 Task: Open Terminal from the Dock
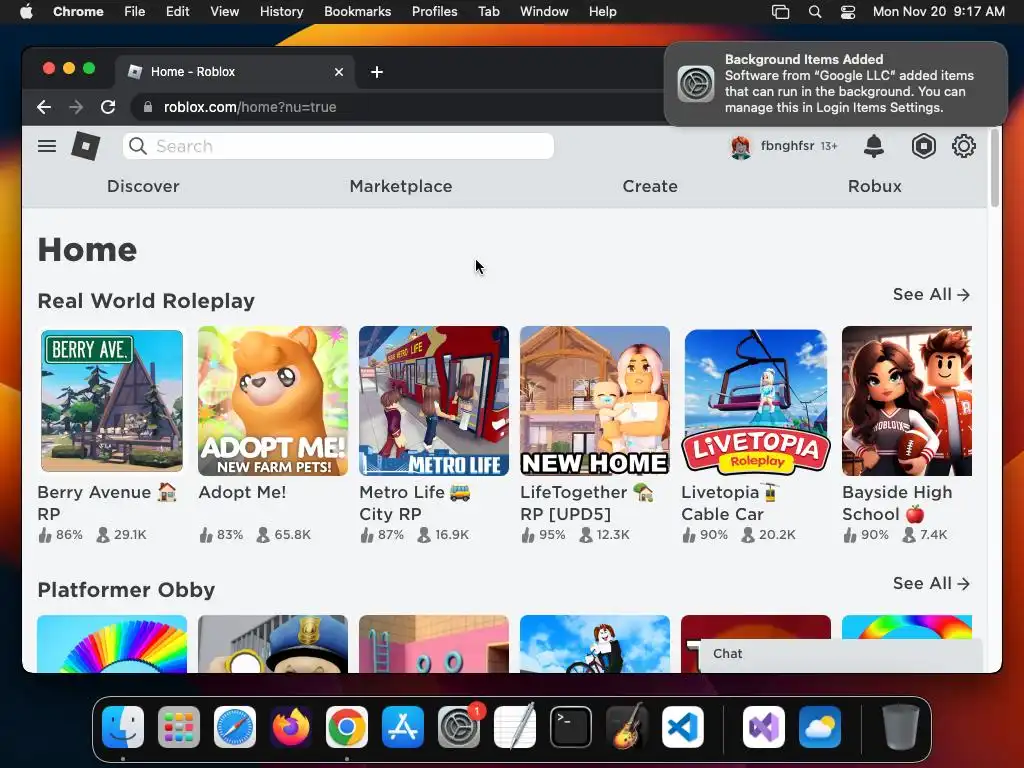pyautogui.click(x=571, y=727)
